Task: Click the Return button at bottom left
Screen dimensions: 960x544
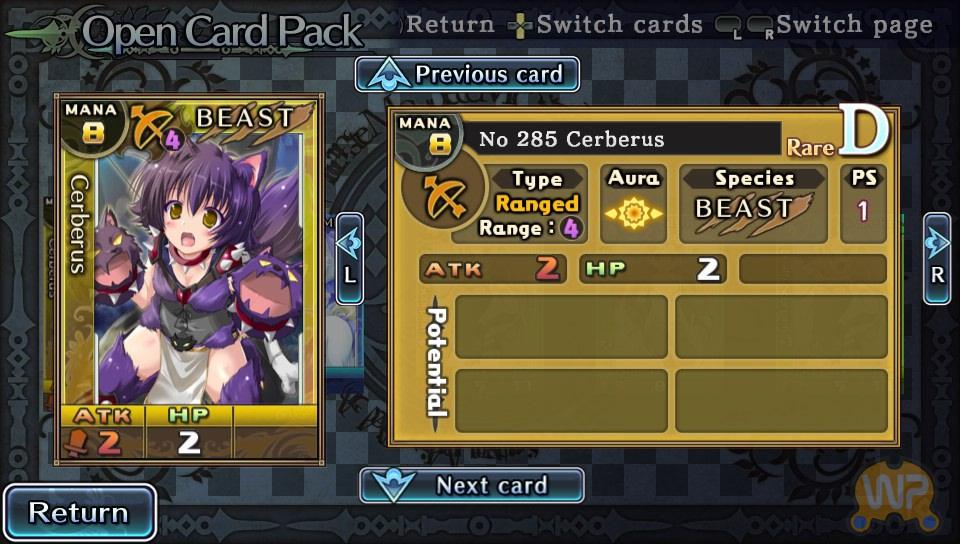Action: pyautogui.click(x=80, y=512)
